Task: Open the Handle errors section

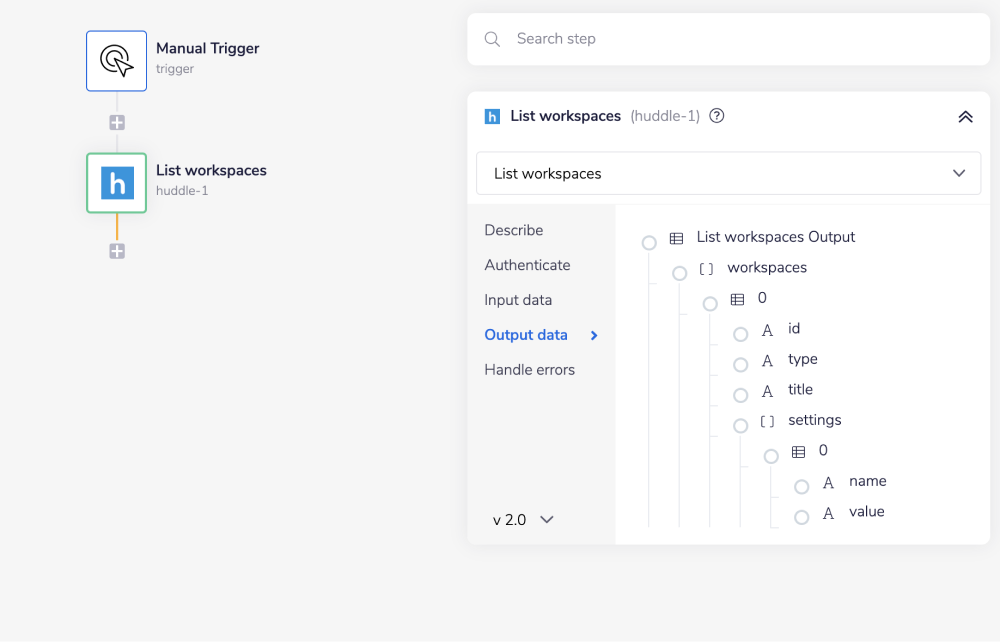Action: (529, 370)
